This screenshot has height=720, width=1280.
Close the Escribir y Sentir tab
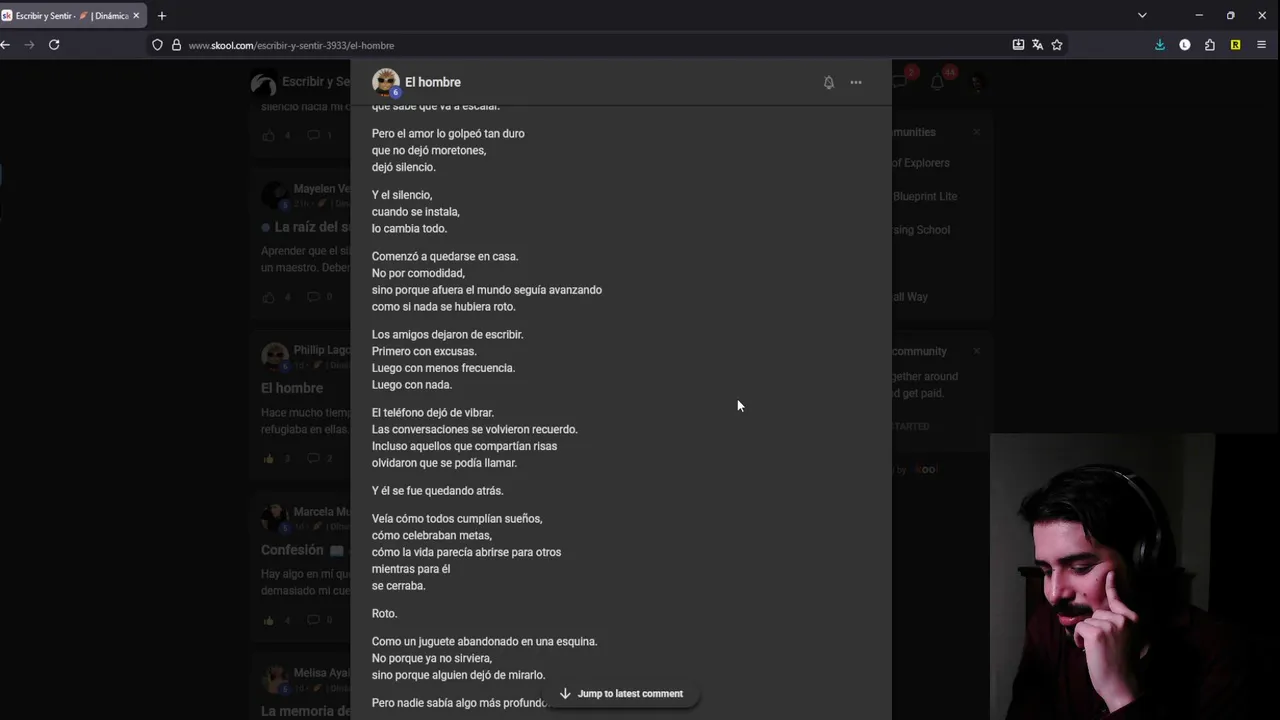[136, 16]
